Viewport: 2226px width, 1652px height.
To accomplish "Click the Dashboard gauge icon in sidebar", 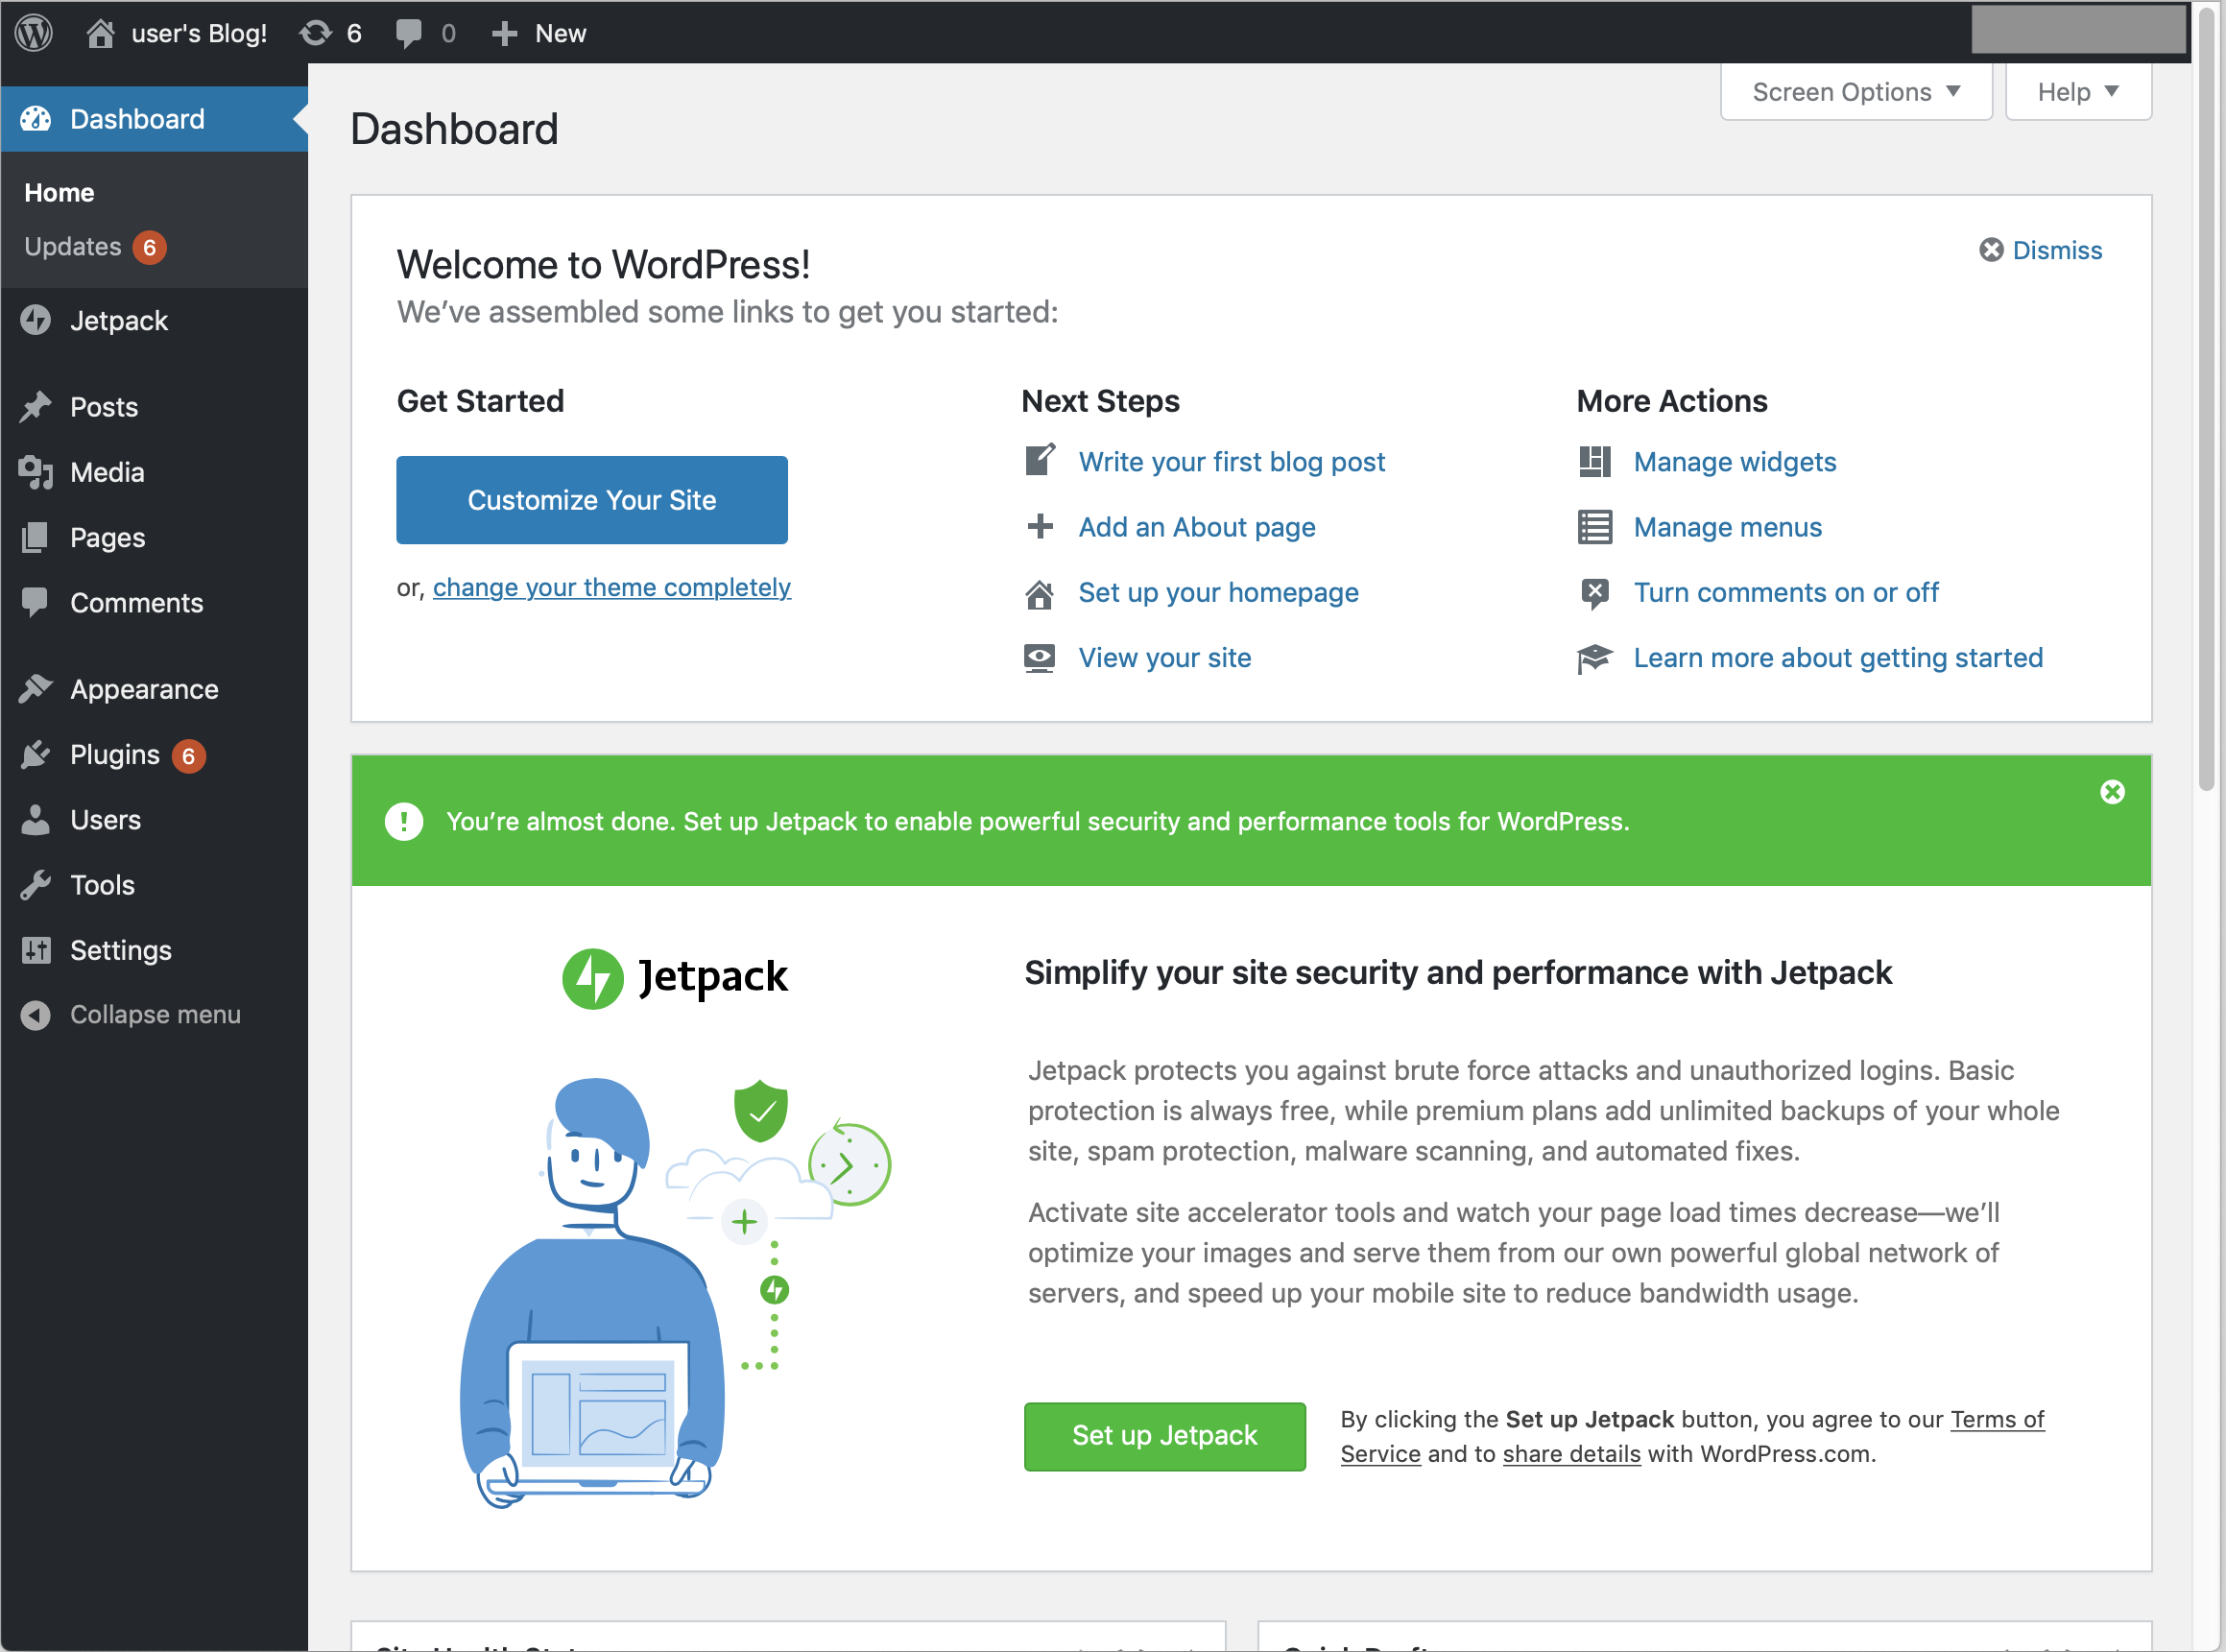I will (x=36, y=119).
